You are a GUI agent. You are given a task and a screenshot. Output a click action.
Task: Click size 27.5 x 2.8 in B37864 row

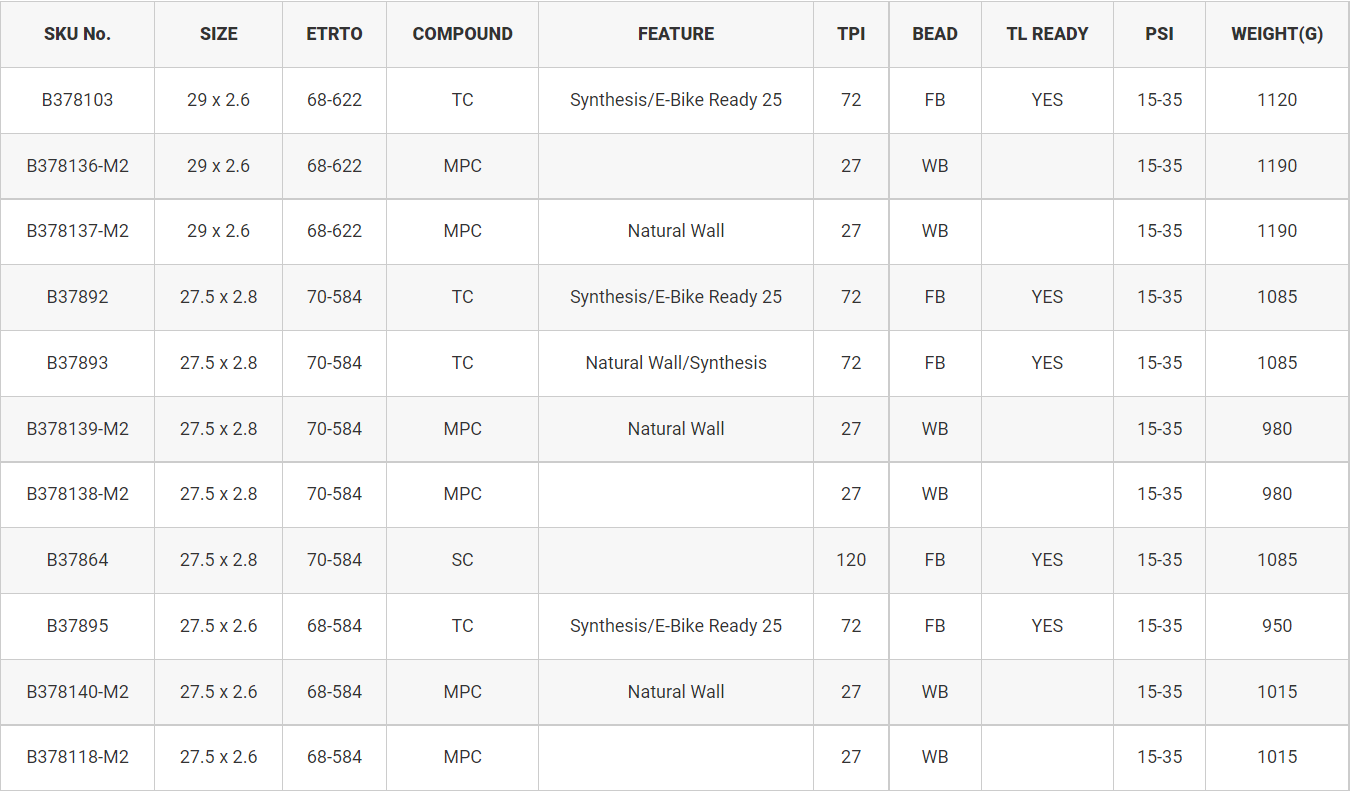tap(219, 560)
